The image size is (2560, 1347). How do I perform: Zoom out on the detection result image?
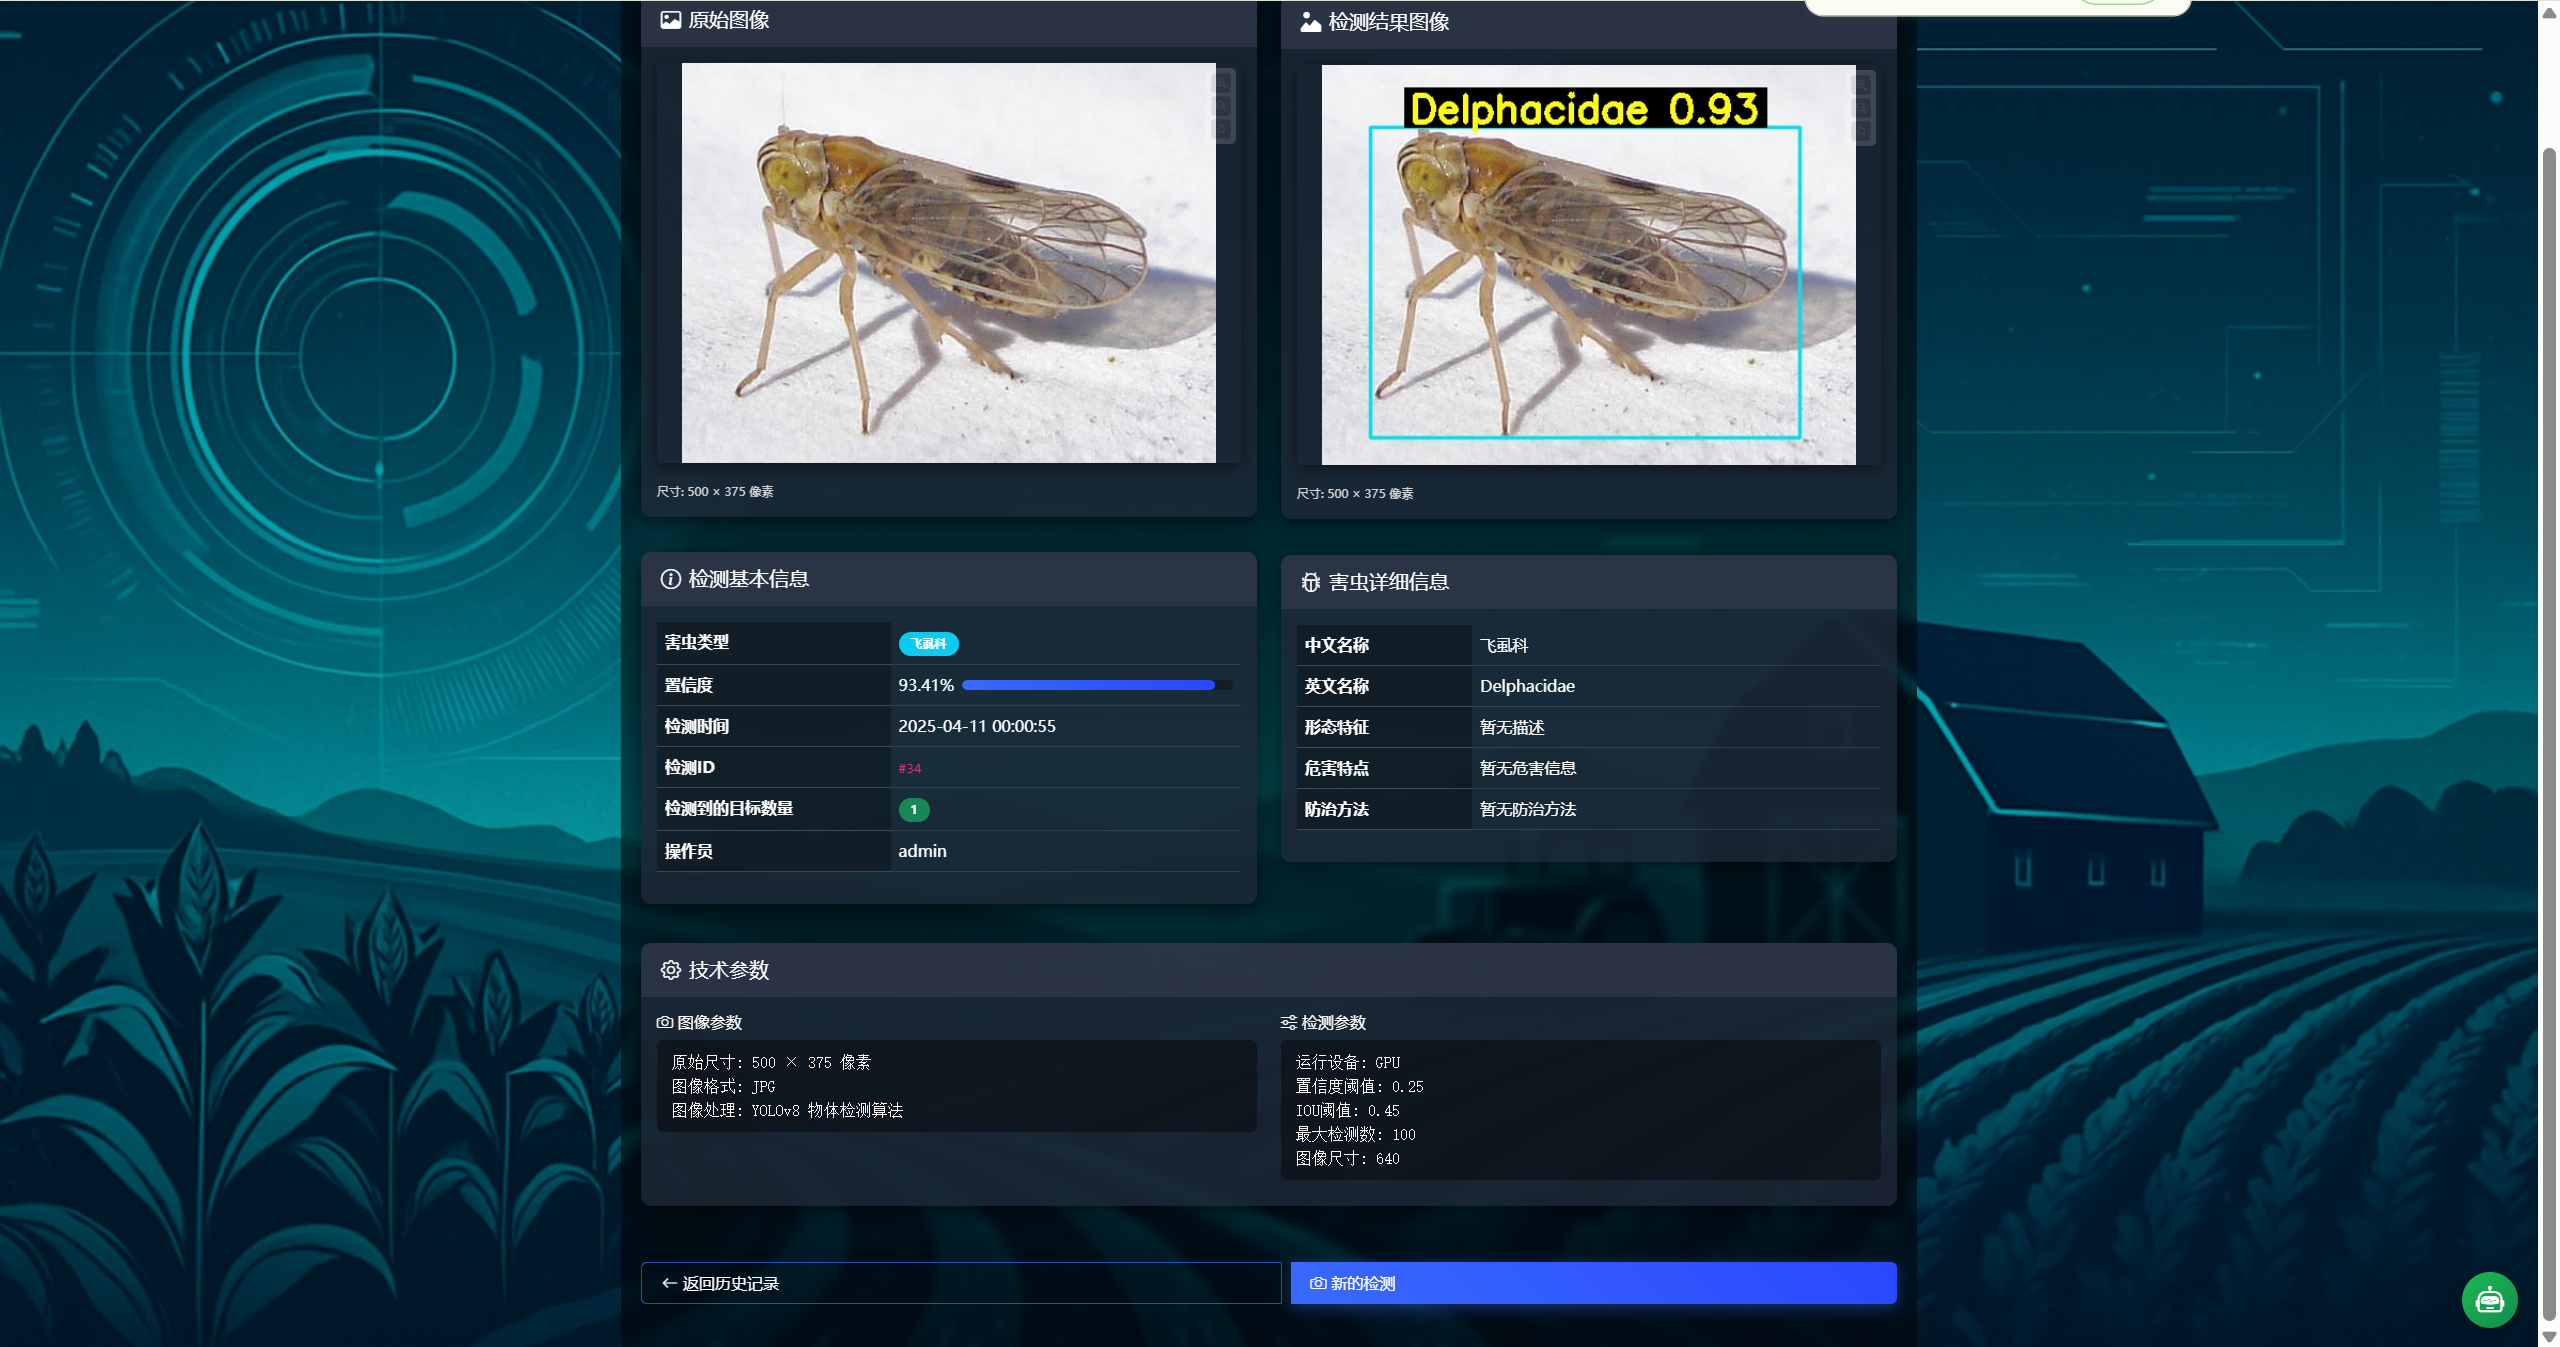(1862, 108)
